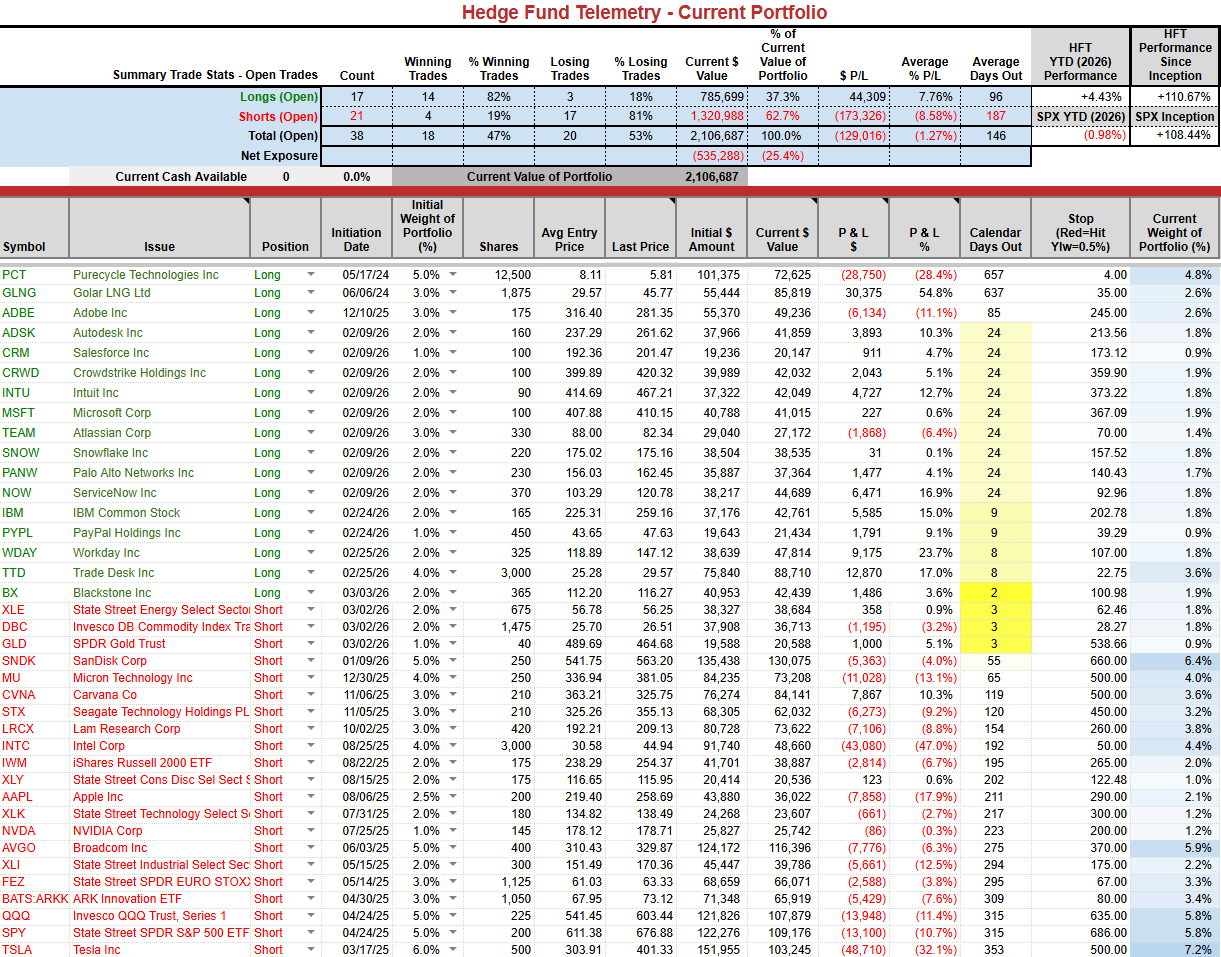This screenshot has width=1221, height=957.
Task: Expand Initial Weight dropdown for GLNG
Action: [453, 293]
